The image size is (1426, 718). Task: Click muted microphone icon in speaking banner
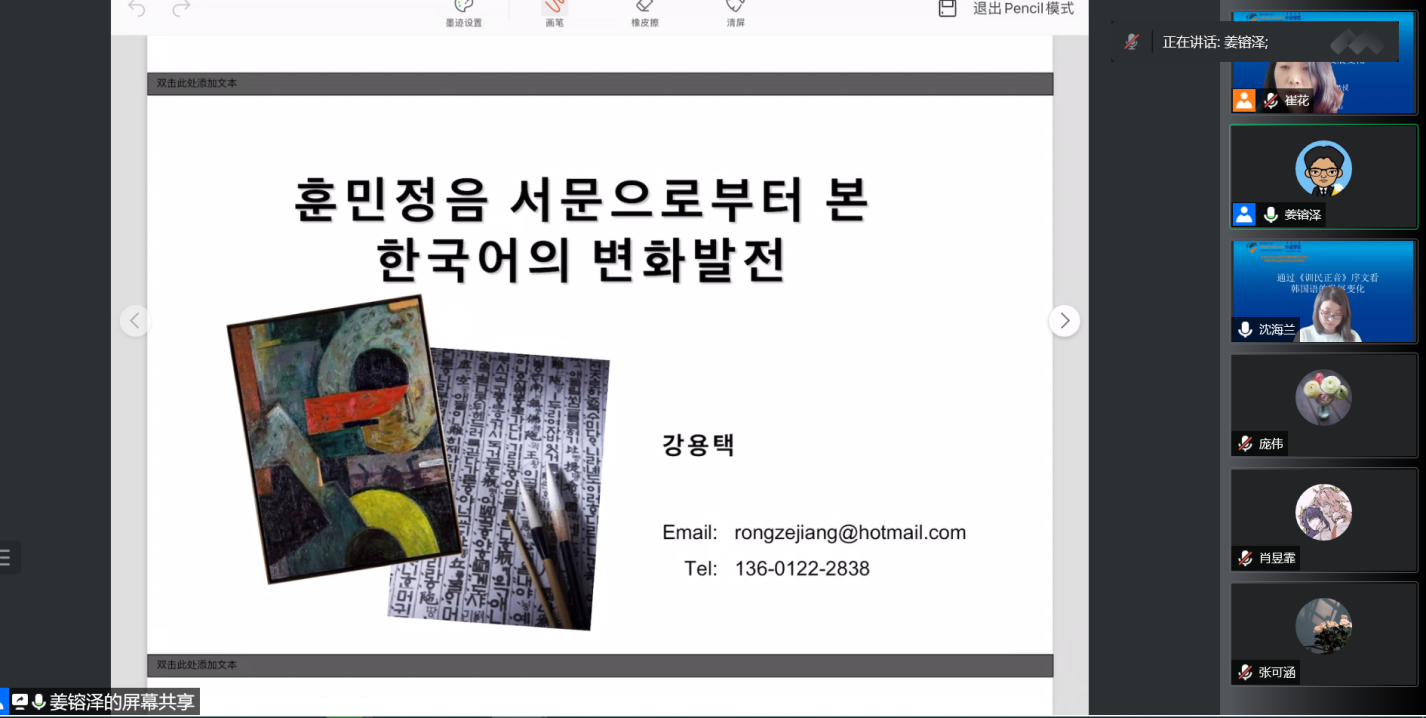(x=1132, y=42)
